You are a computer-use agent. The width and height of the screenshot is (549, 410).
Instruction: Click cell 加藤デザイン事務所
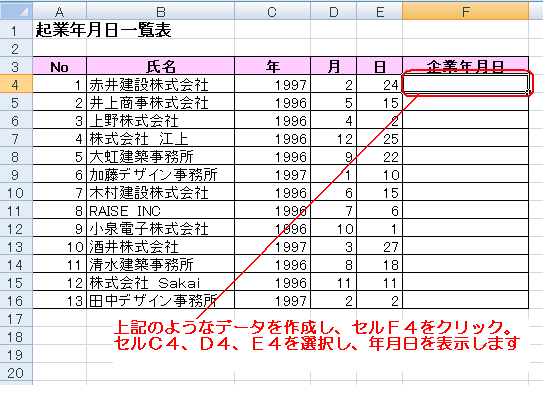[x=160, y=174]
